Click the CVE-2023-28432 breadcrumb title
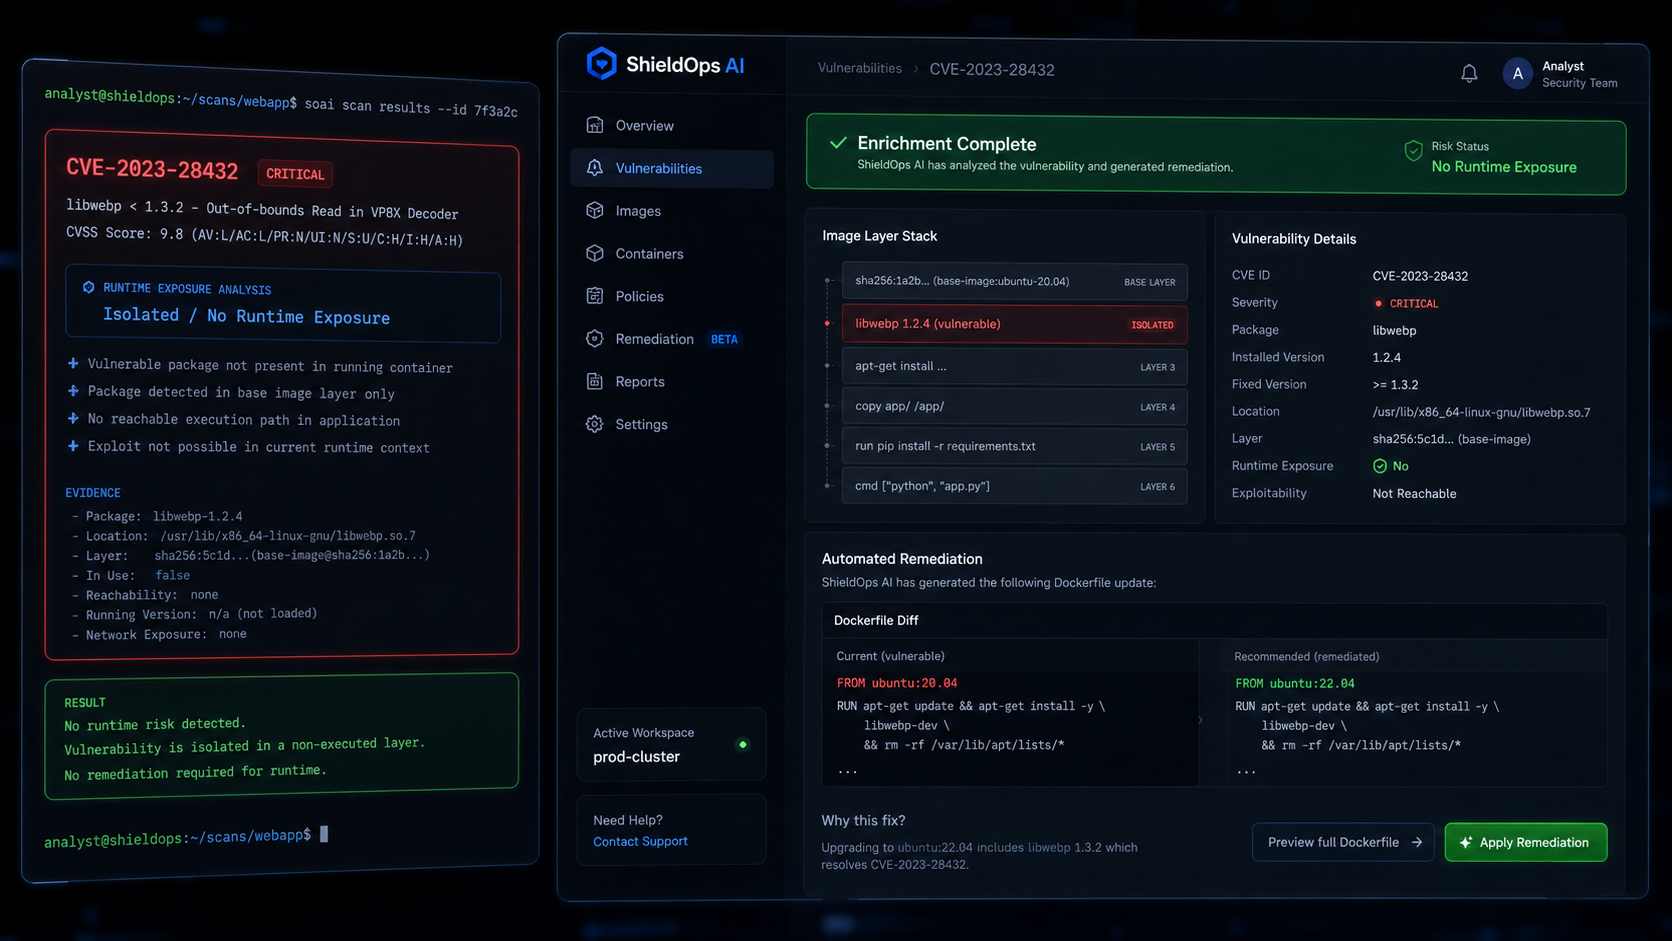Viewport: 1672px width, 941px height. pyautogui.click(x=992, y=69)
